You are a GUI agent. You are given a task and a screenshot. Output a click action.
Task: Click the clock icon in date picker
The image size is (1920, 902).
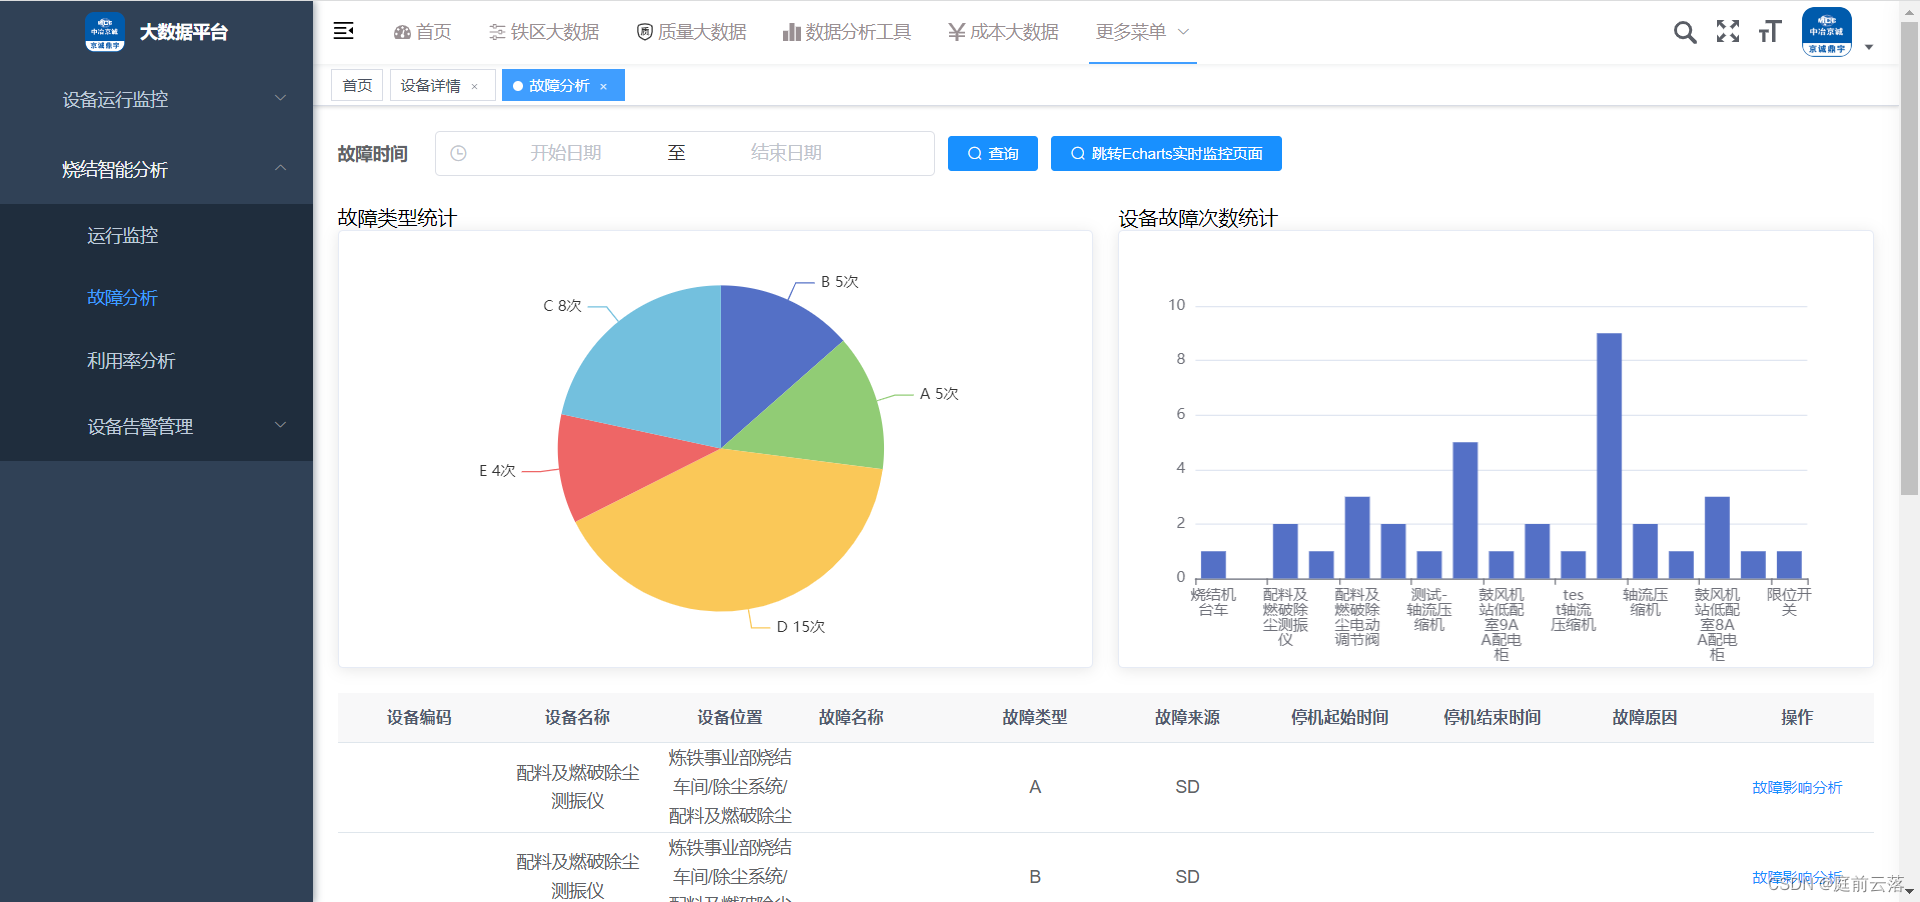pos(458,153)
